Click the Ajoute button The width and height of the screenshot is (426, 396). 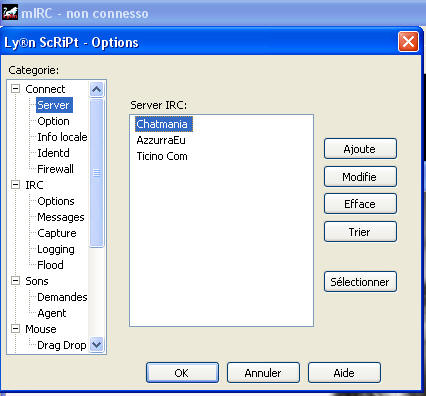click(360, 149)
